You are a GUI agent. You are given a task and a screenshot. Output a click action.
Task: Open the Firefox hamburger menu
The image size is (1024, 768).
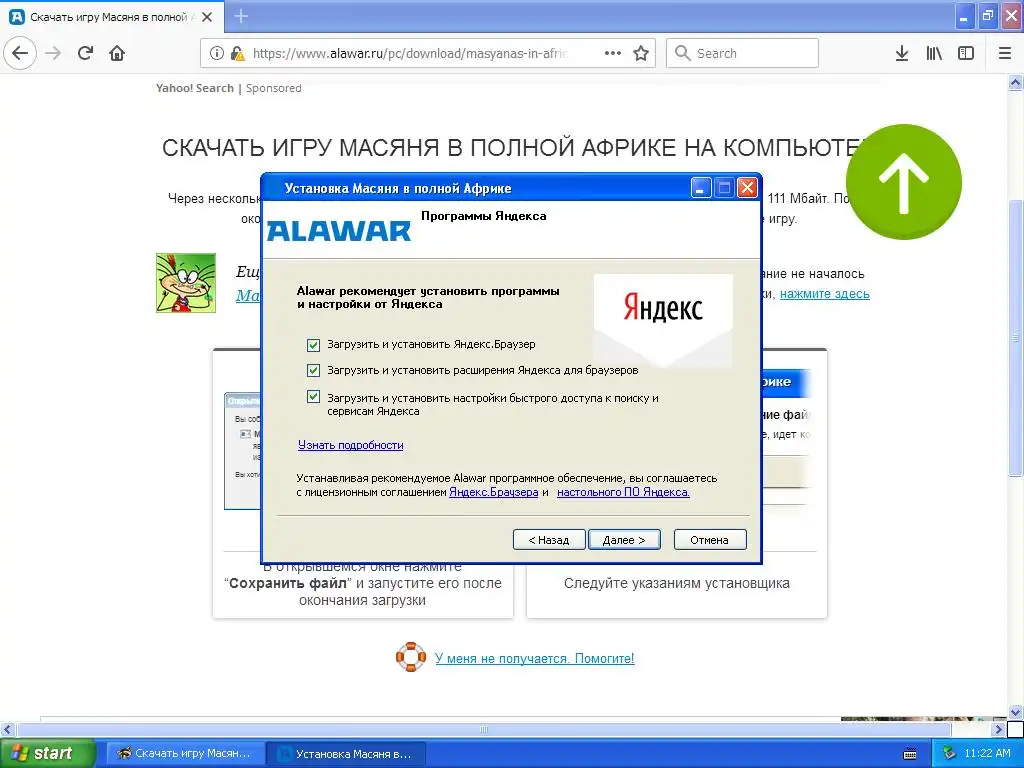tap(1004, 53)
